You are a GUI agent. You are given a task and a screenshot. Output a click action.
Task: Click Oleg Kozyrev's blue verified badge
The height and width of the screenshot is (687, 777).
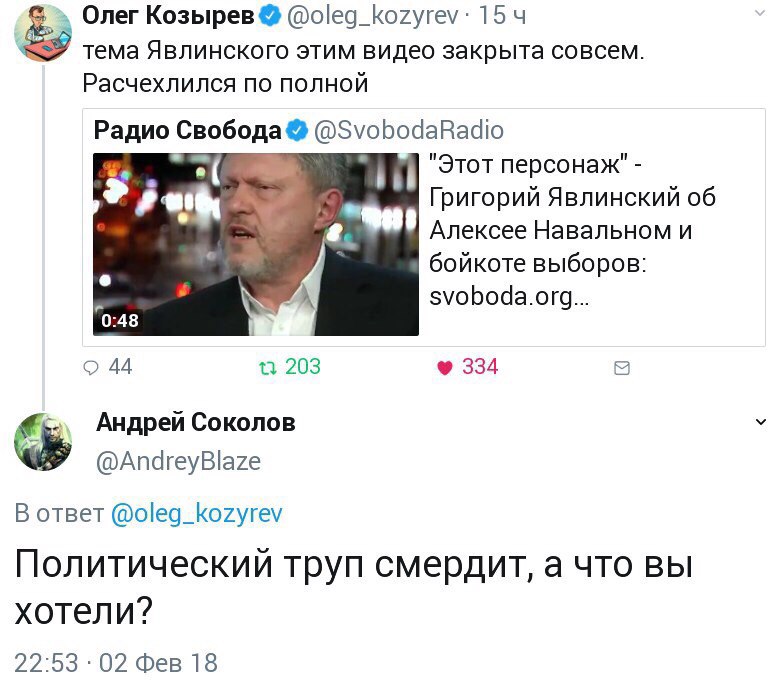click(x=270, y=16)
